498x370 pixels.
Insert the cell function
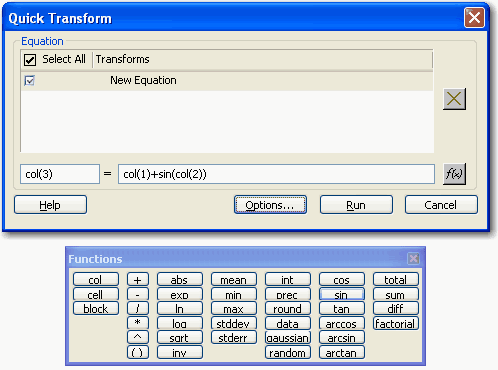[96, 294]
